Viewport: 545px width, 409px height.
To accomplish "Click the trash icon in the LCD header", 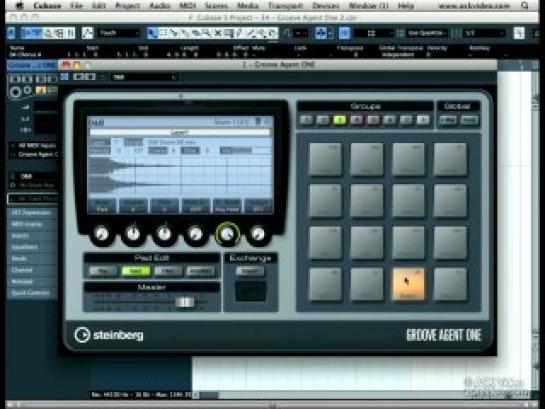I will pyautogui.click(x=258, y=122).
